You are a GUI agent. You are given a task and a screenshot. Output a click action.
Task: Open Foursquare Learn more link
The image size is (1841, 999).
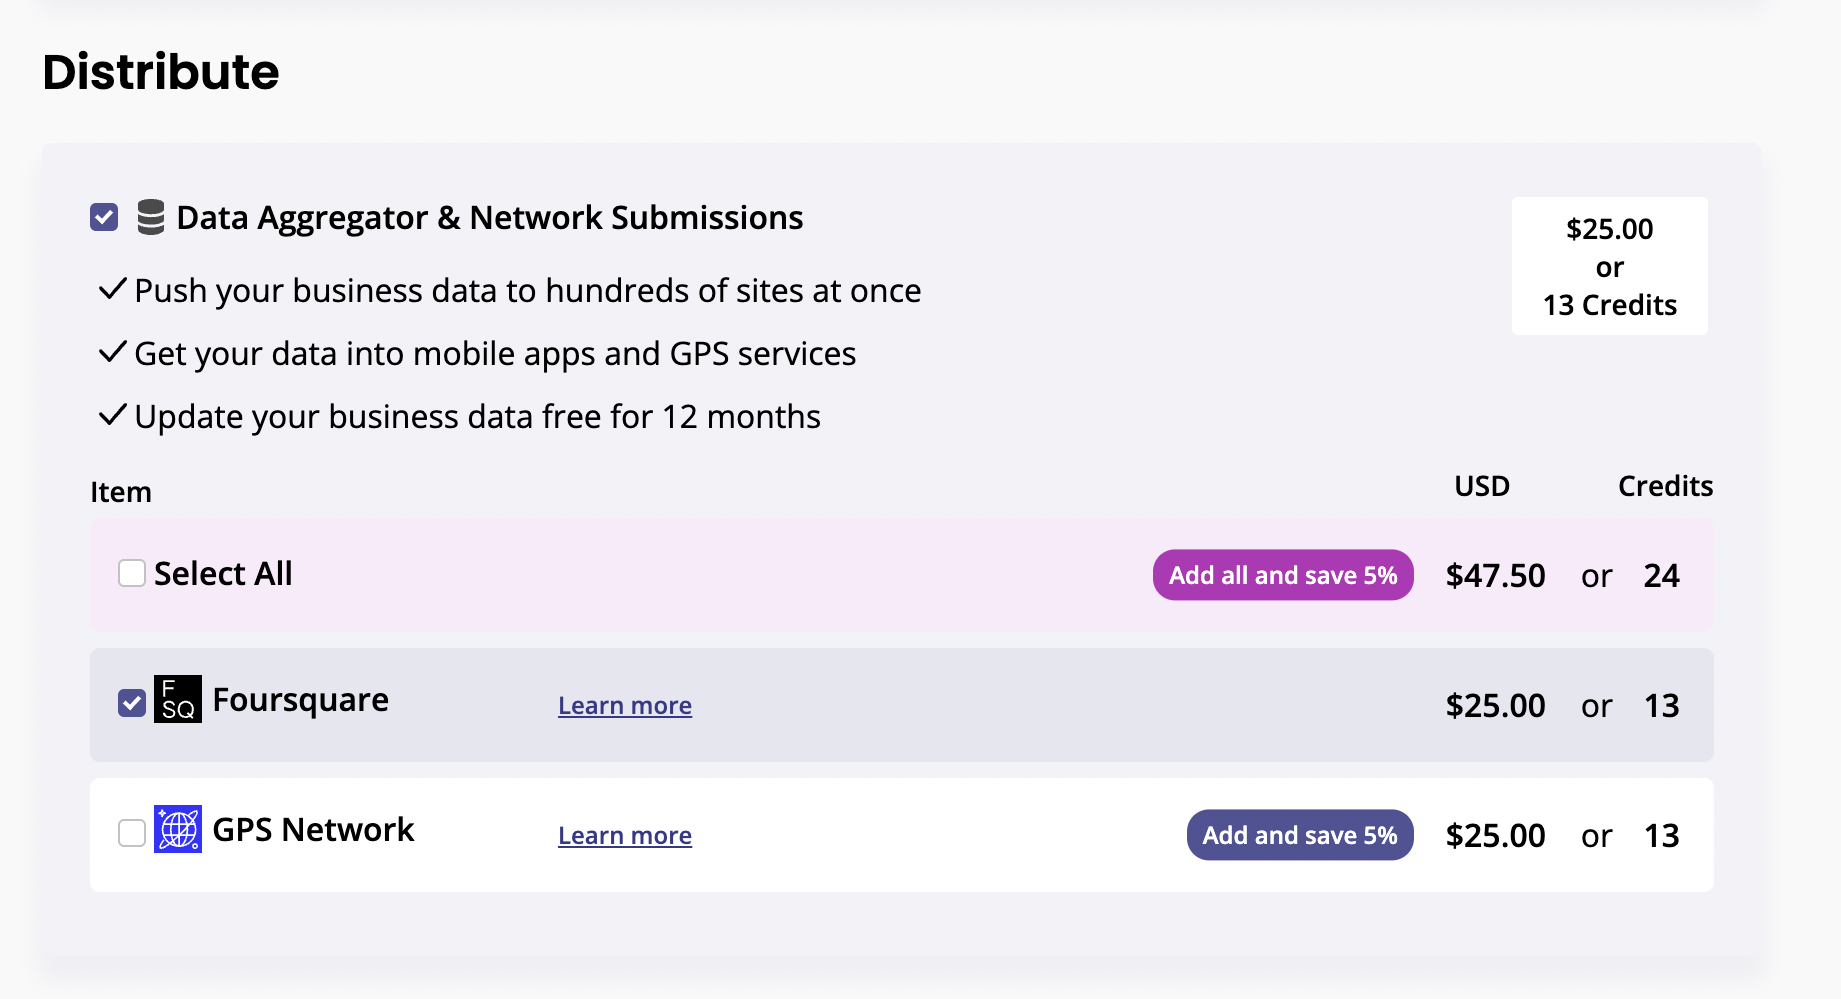click(x=625, y=706)
